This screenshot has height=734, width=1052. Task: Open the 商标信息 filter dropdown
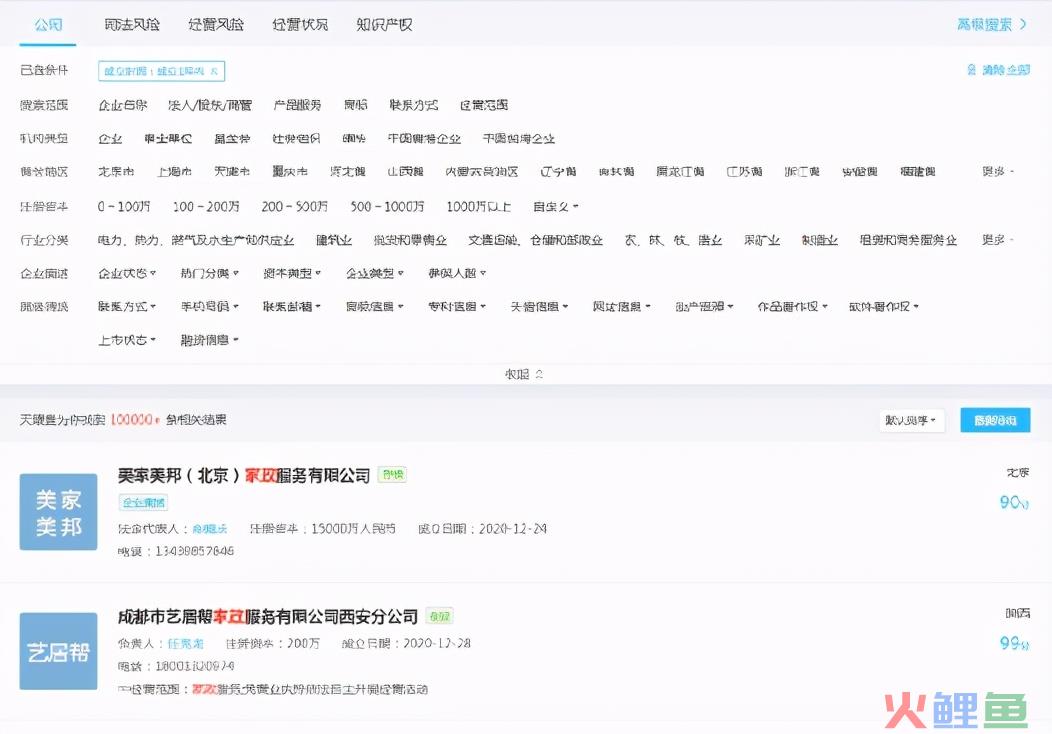374,307
